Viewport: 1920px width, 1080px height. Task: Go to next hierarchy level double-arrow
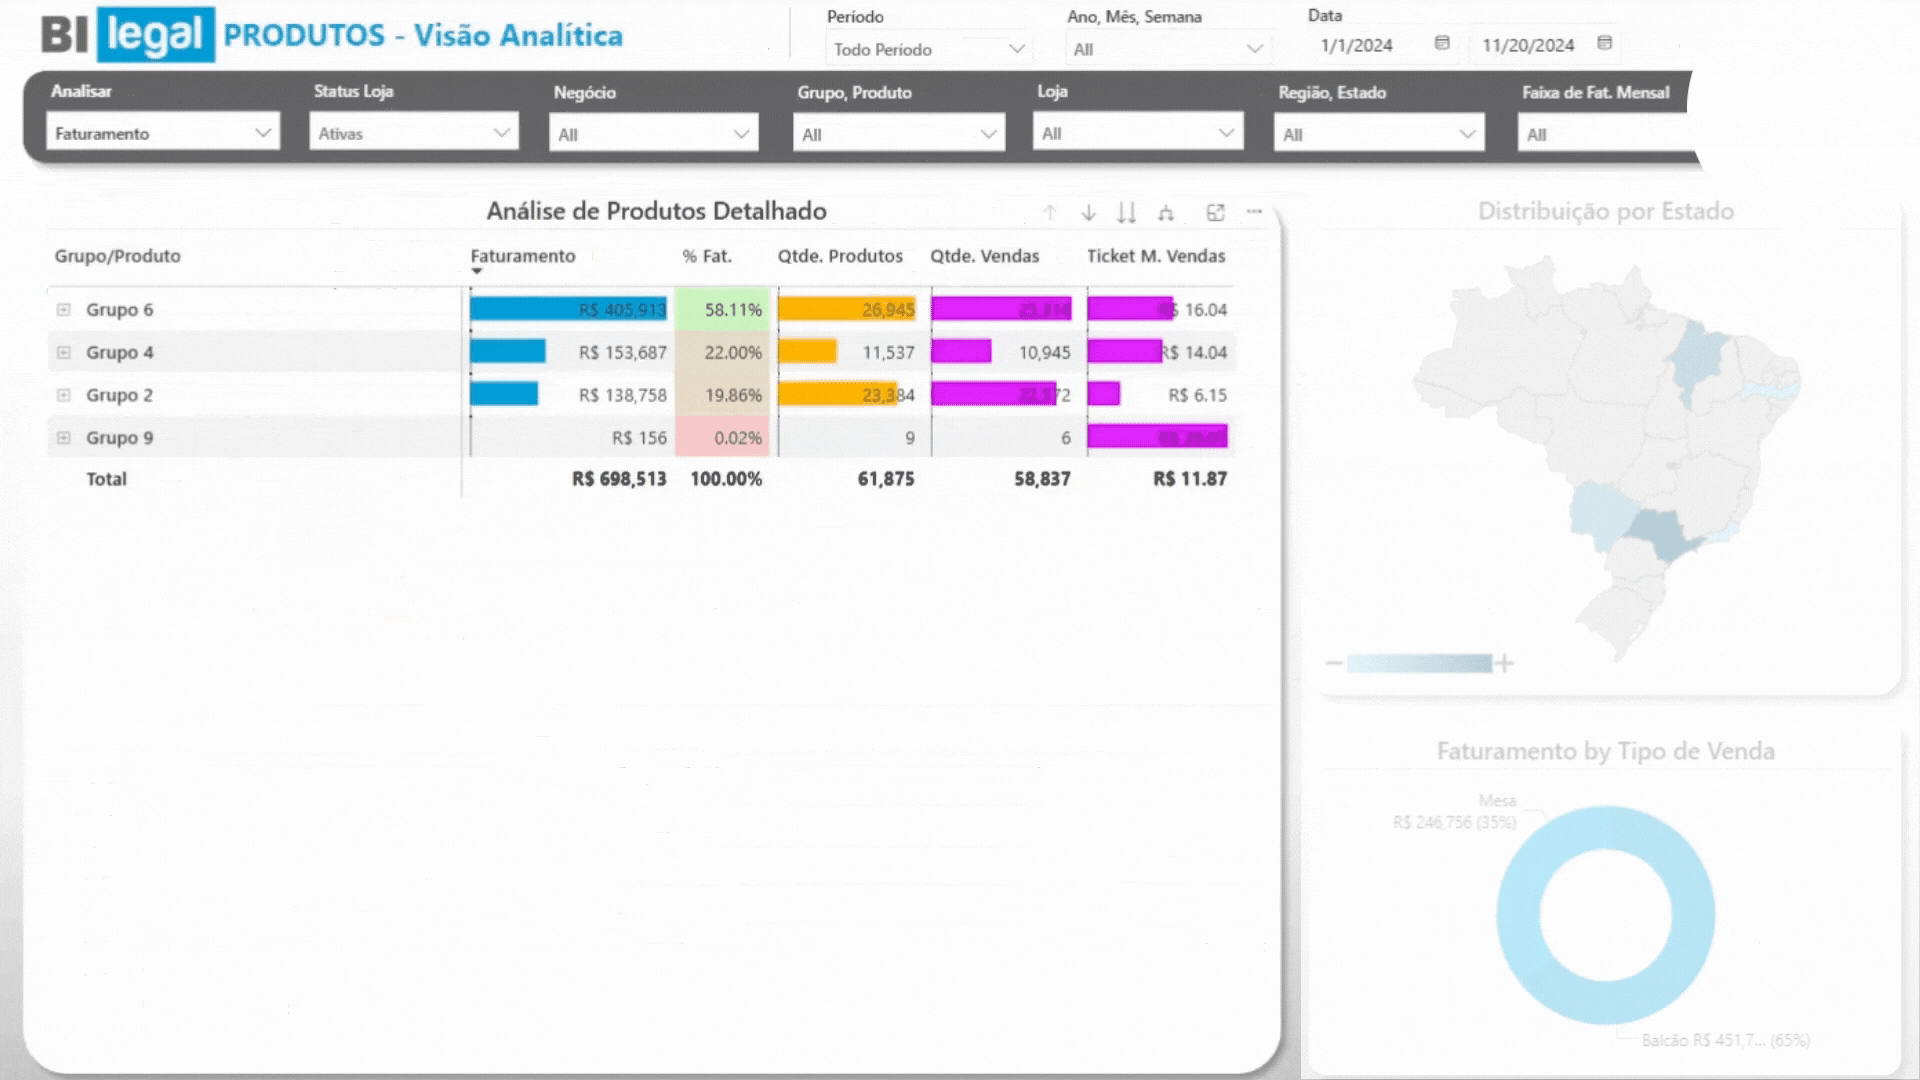tap(1126, 213)
